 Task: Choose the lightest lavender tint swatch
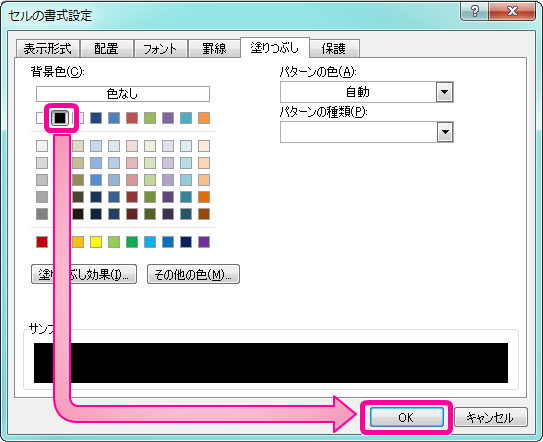168,146
